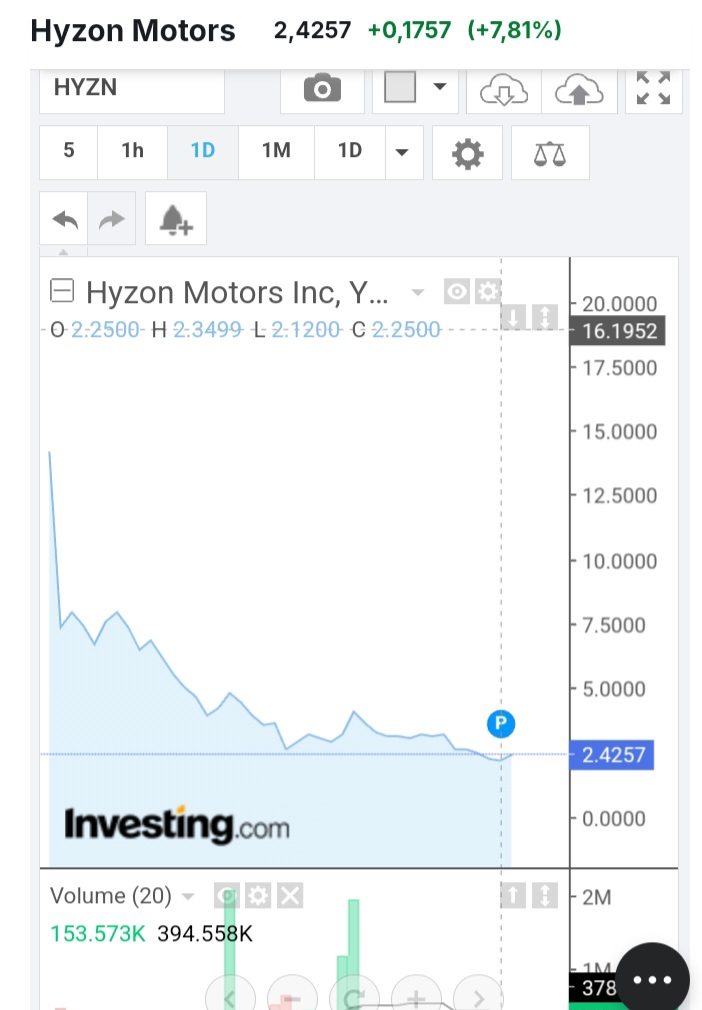The width and height of the screenshot is (702, 1010).
Task: Undo the last chart action
Action: (x=65, y=219)
